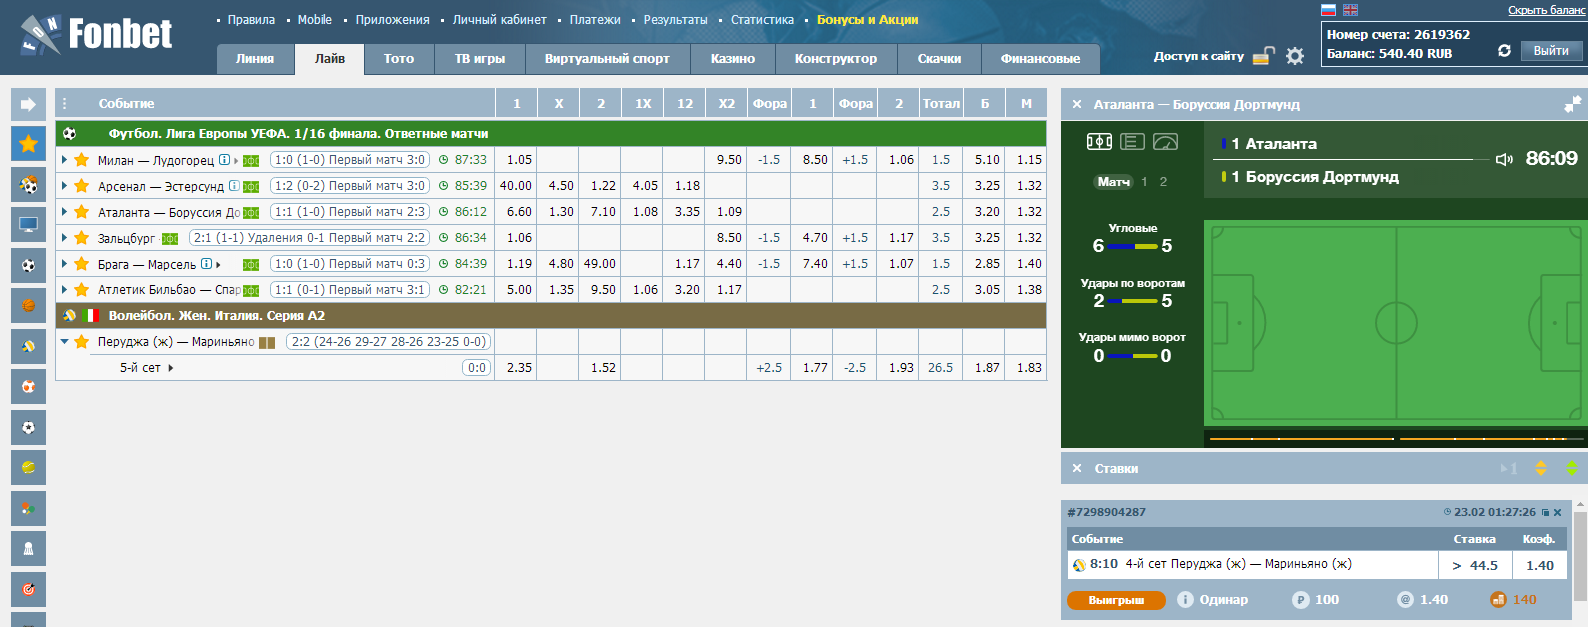
Task: Expand the Атлетик Бильбао event row
Action: click(65, 290)
